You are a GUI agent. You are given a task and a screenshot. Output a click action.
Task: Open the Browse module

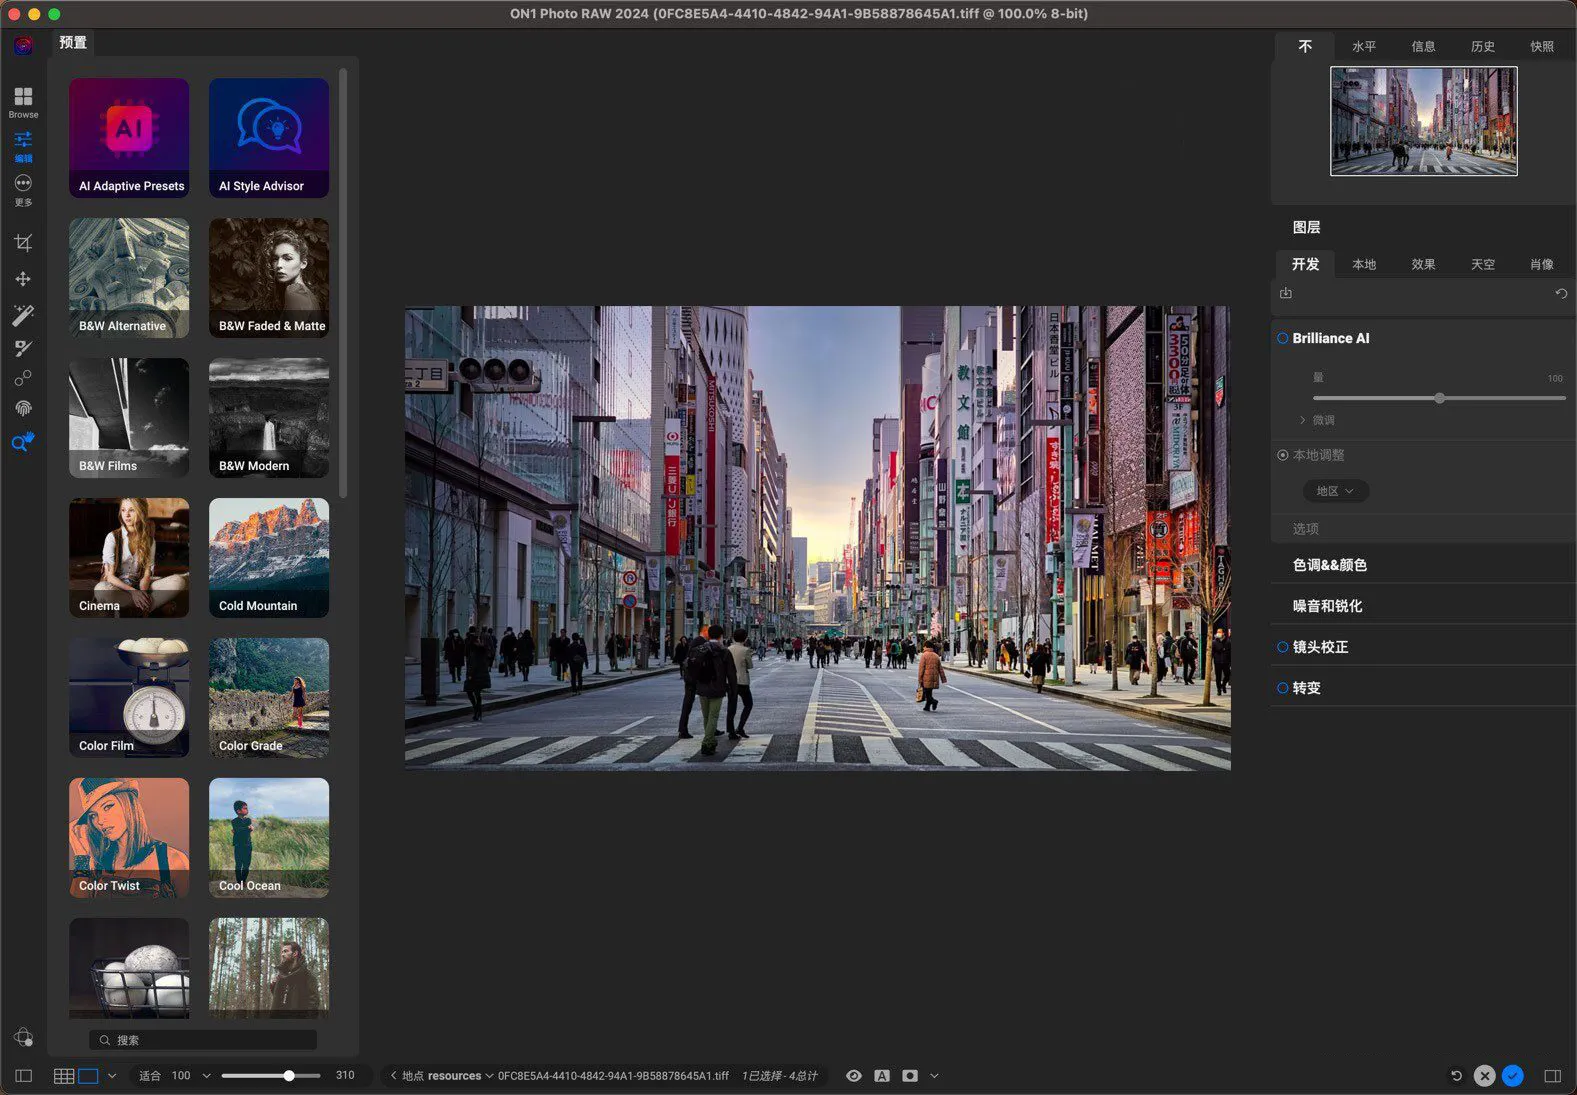pos(23,101)
